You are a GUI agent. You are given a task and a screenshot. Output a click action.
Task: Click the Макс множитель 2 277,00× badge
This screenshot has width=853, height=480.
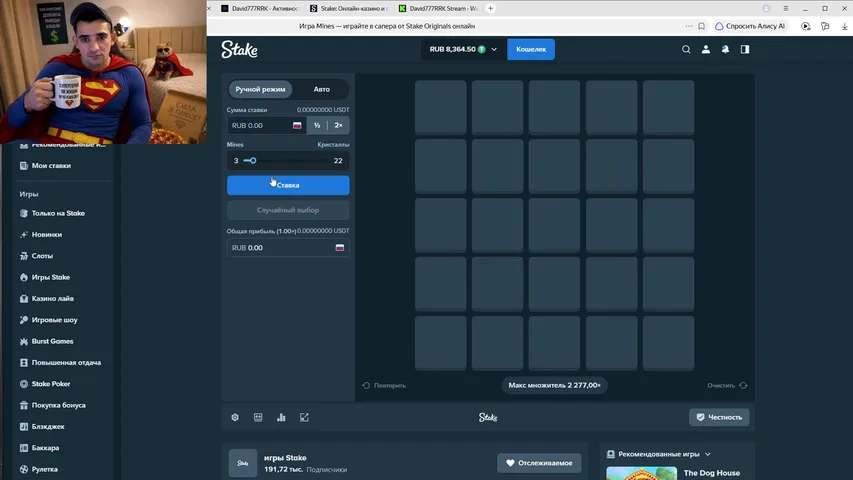(554, 385)
